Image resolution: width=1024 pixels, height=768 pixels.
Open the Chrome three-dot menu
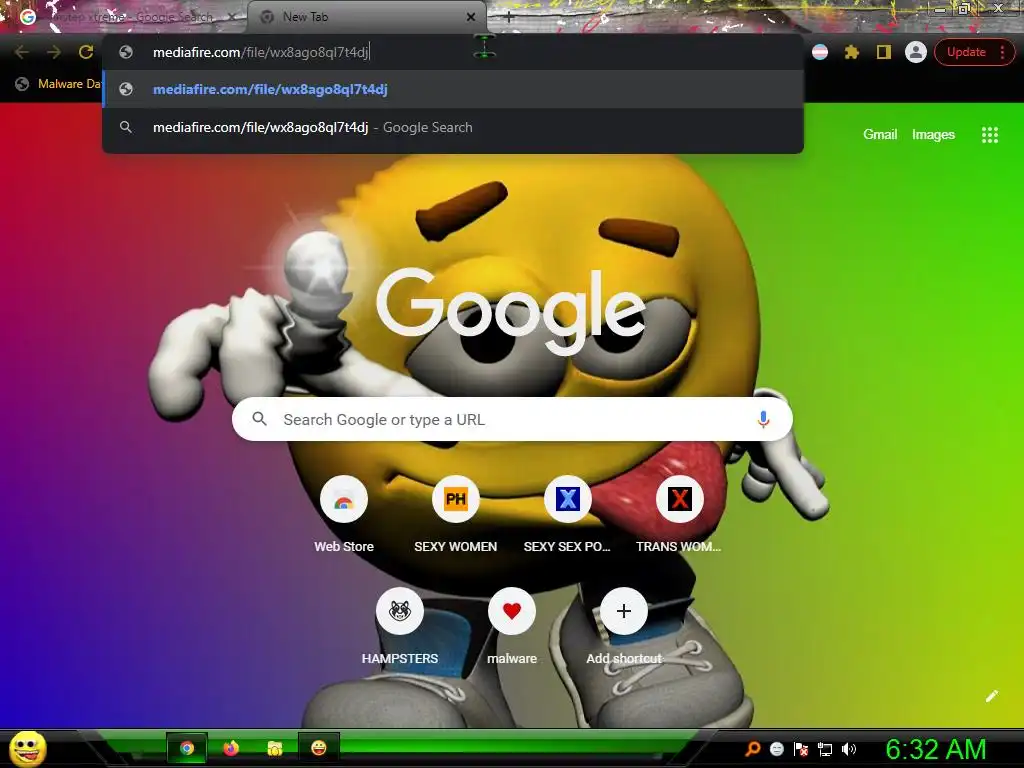point(1002,52)
